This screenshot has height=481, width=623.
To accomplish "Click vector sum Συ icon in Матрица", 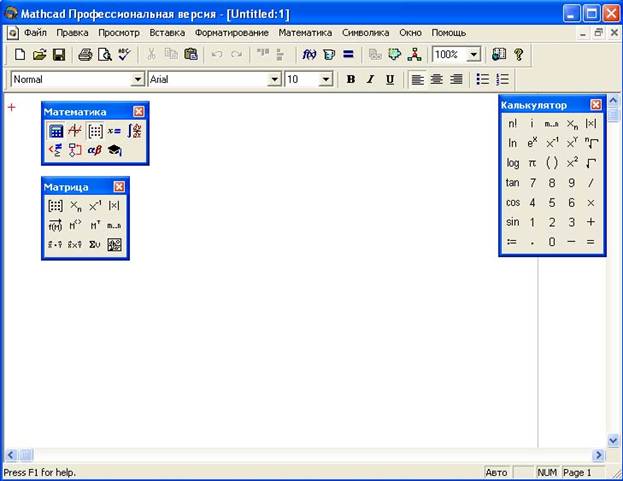I will click(95, 245).
